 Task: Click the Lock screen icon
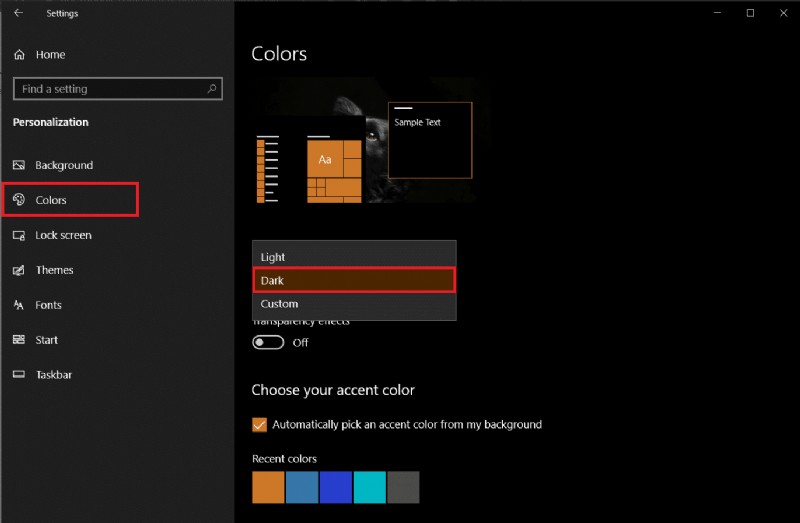click(19, 235)
